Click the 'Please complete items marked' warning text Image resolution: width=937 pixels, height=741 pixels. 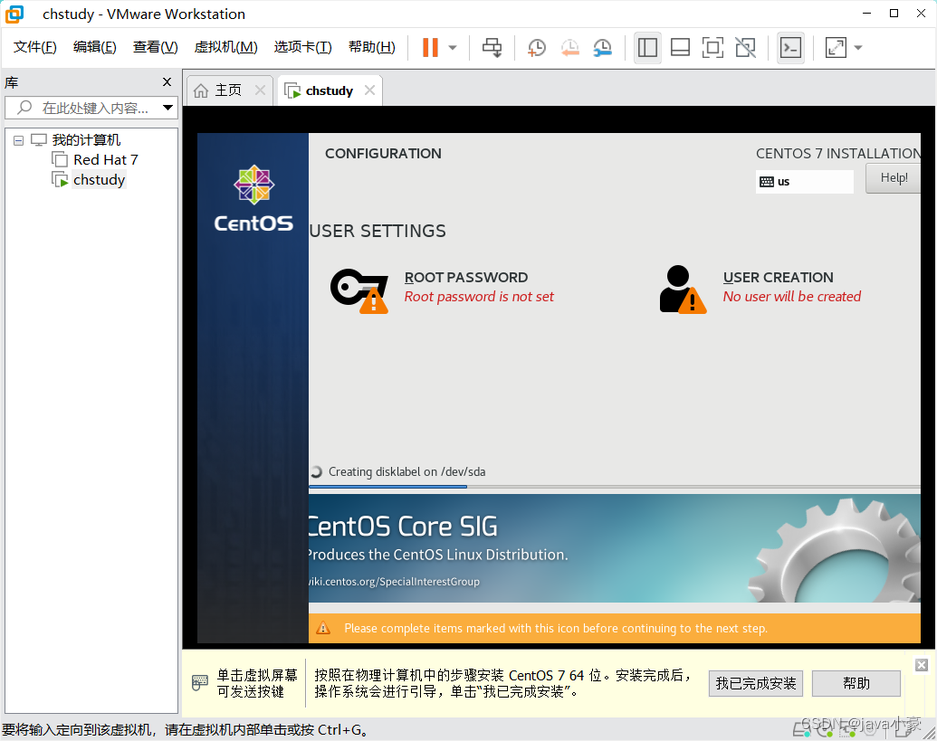(x=556, y=629)
